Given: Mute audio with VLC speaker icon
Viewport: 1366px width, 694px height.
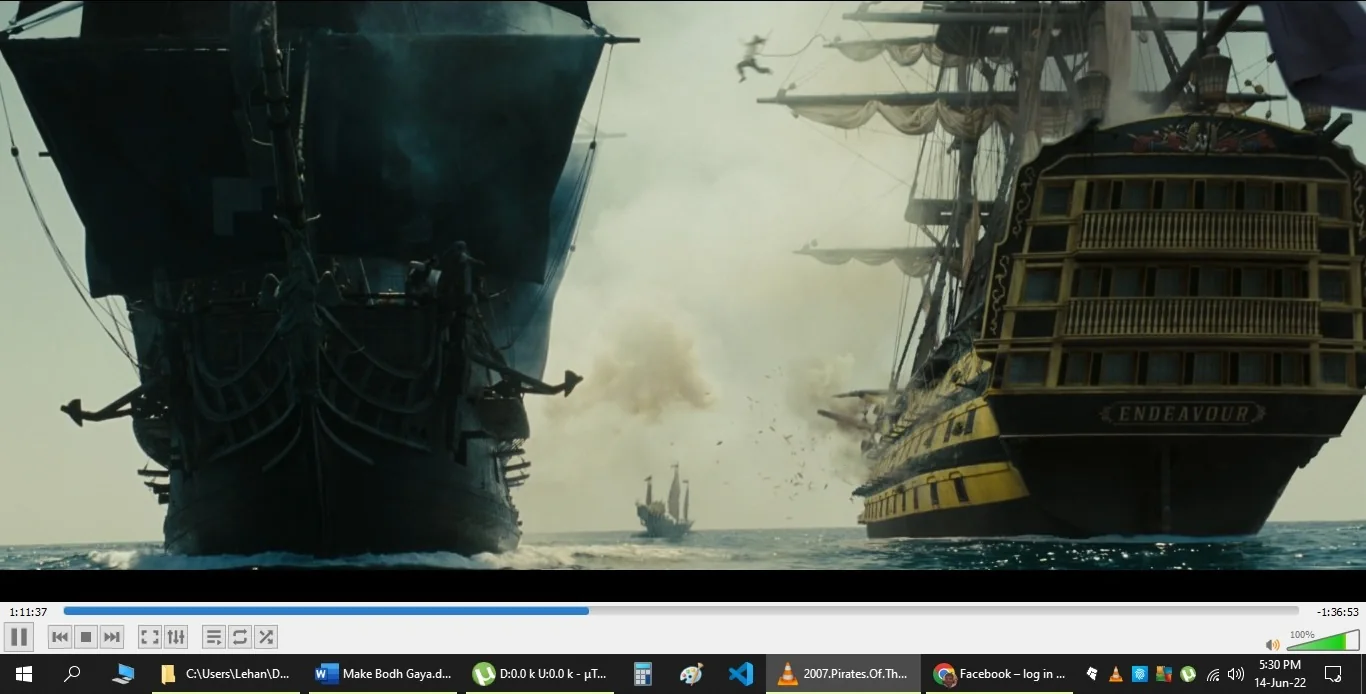Looking at the screenshot, I should coord(1272,645).
